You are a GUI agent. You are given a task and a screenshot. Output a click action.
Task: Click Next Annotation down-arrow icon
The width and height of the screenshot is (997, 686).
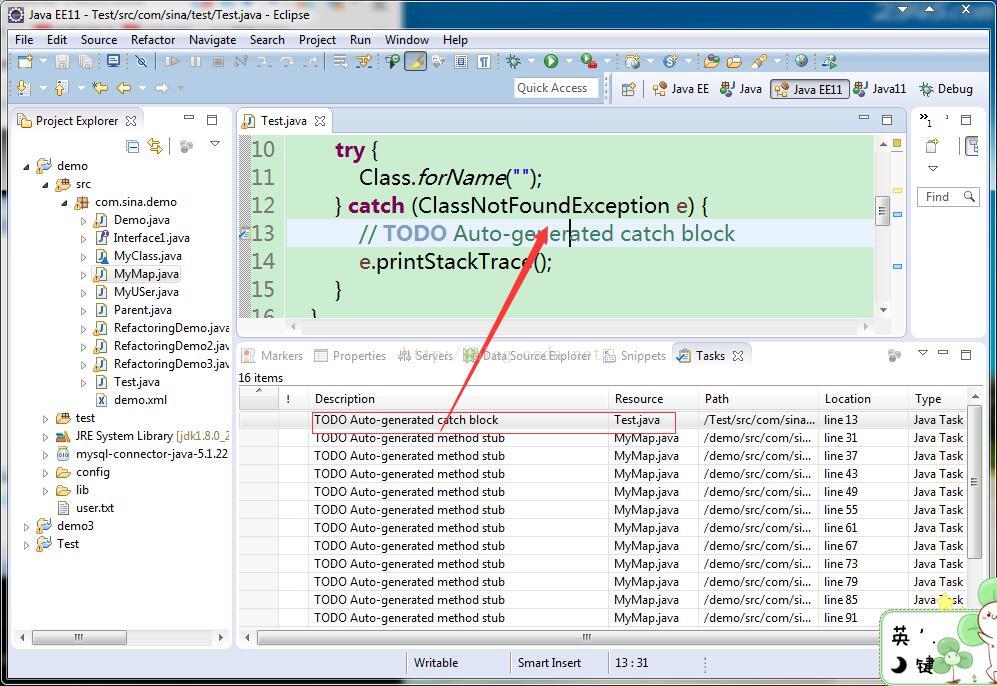pyautogui.click(x=23, y=88)
